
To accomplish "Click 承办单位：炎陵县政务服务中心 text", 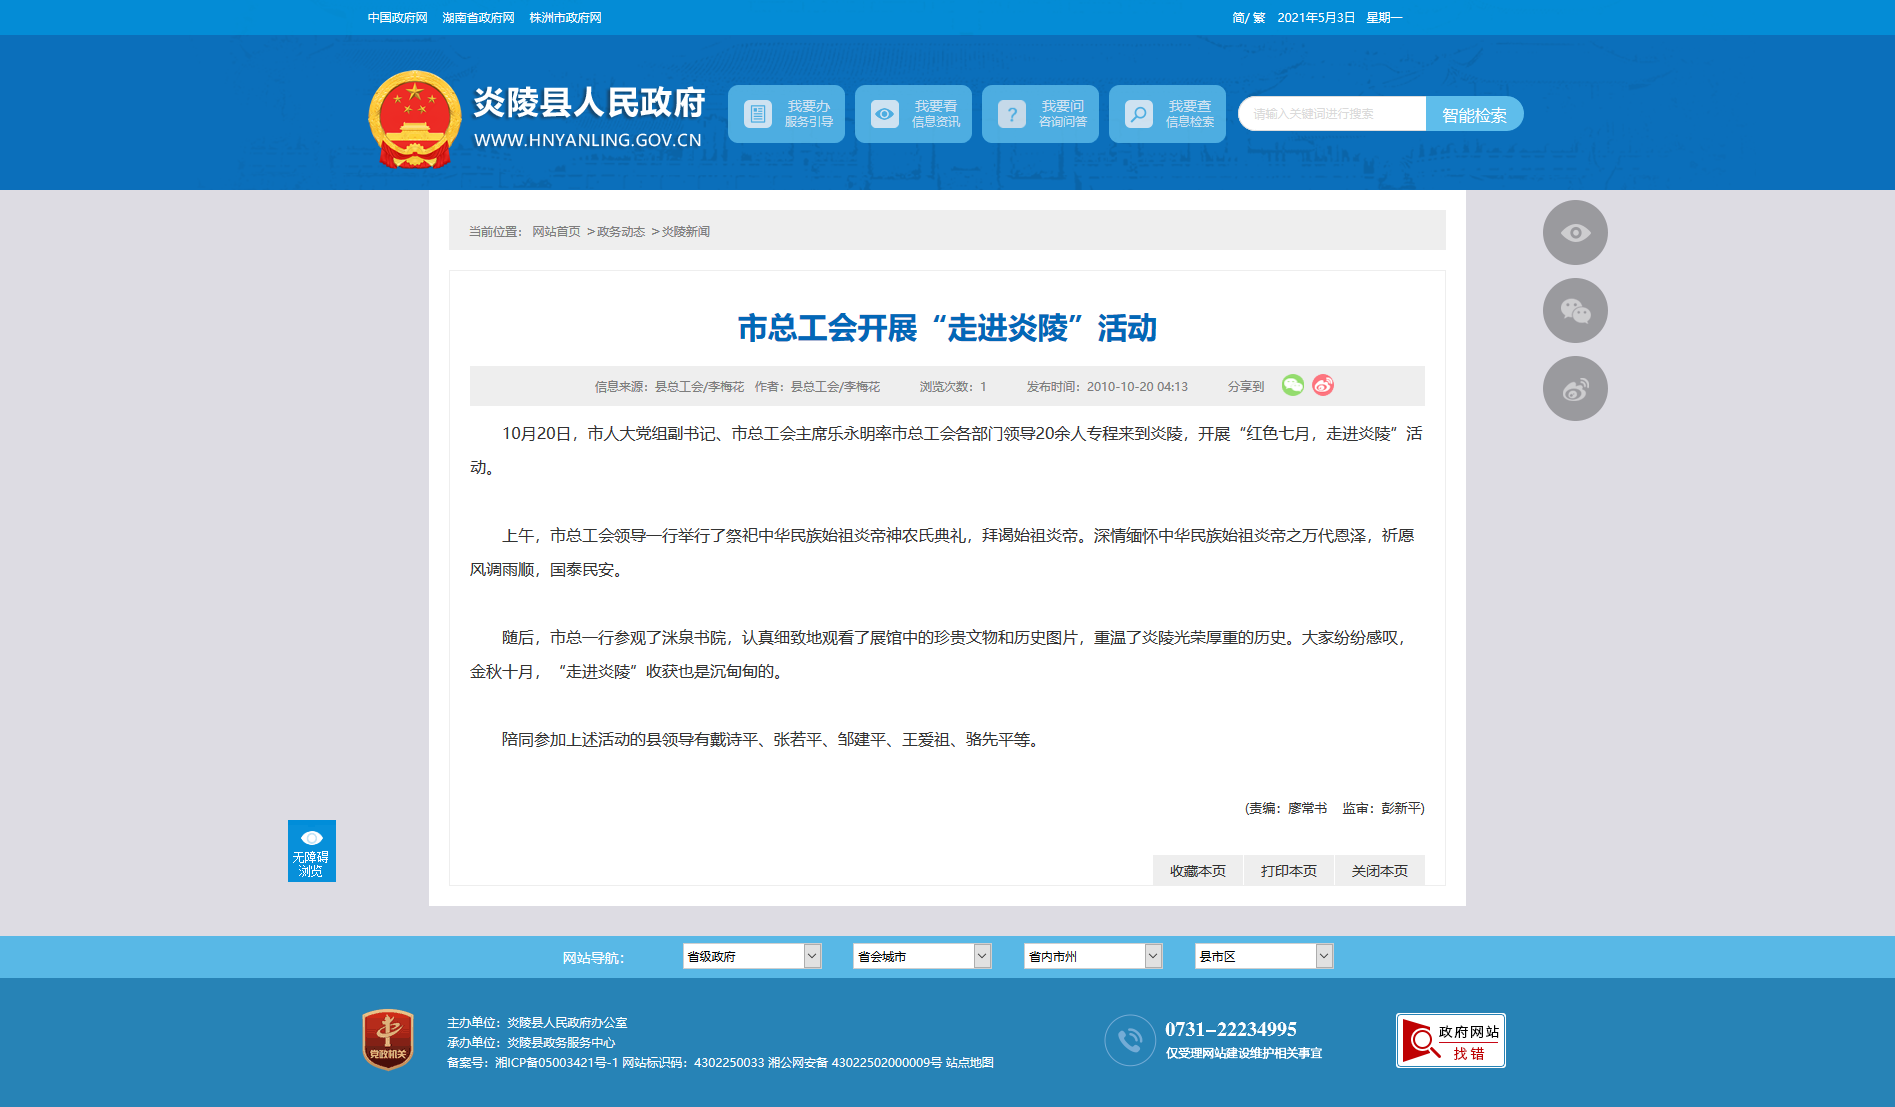I will point(531,1043).
